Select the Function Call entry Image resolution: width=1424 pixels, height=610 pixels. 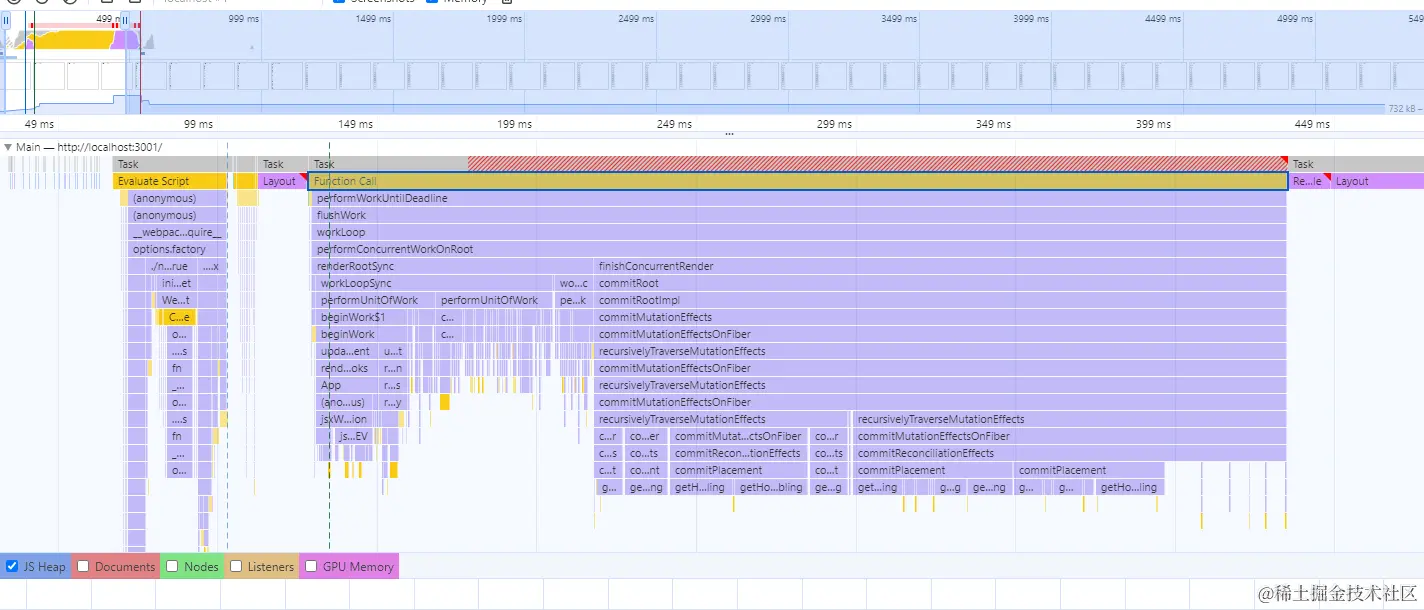coord(798,181)
